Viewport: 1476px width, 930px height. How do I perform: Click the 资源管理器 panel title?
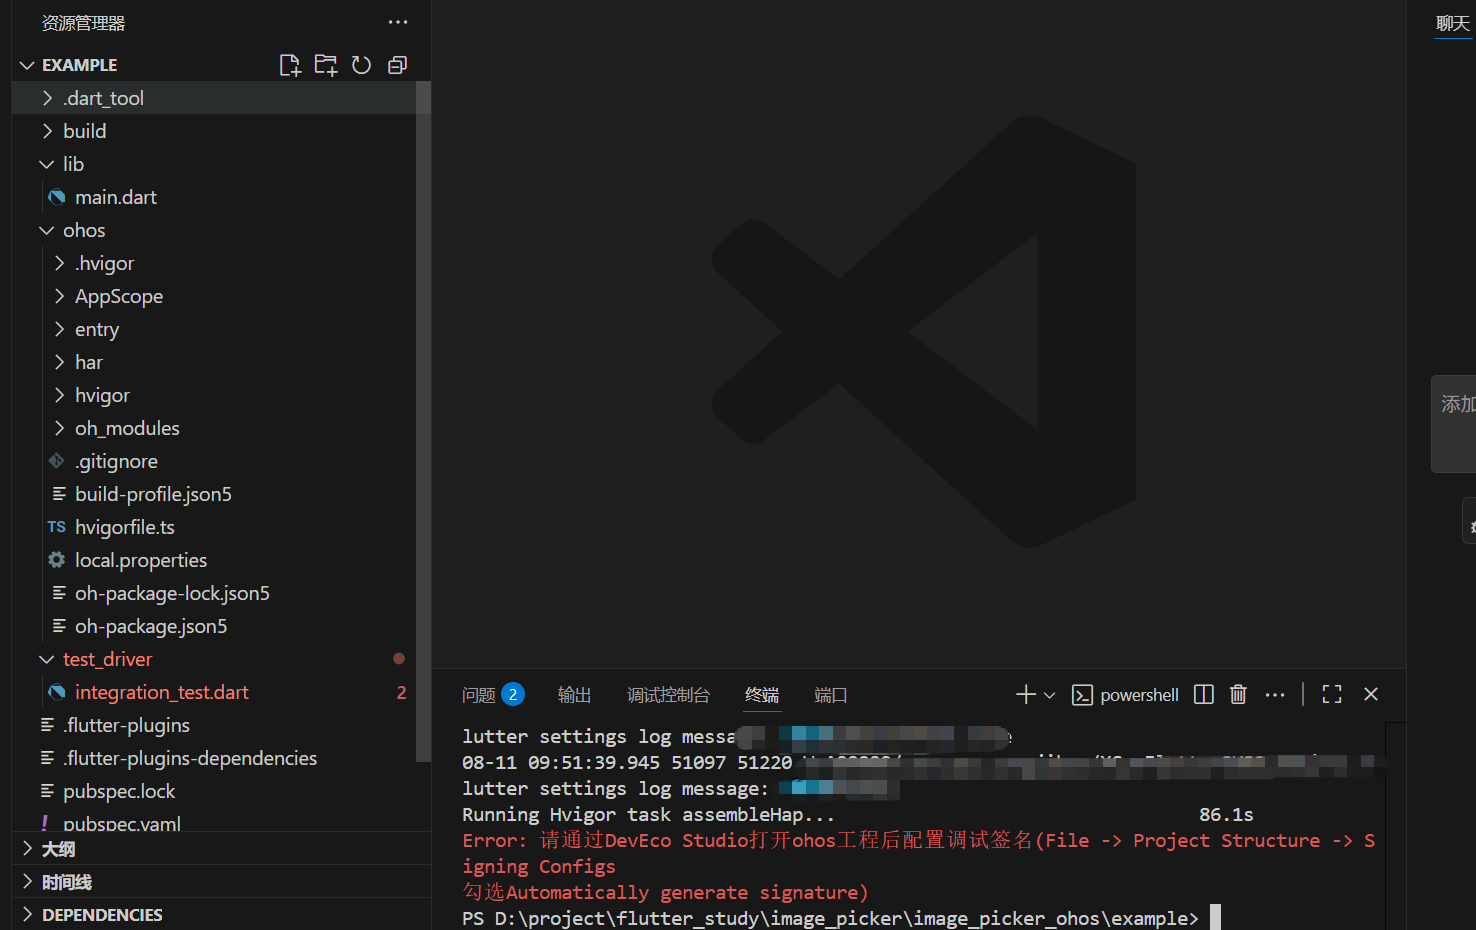[x=84, y=23]
